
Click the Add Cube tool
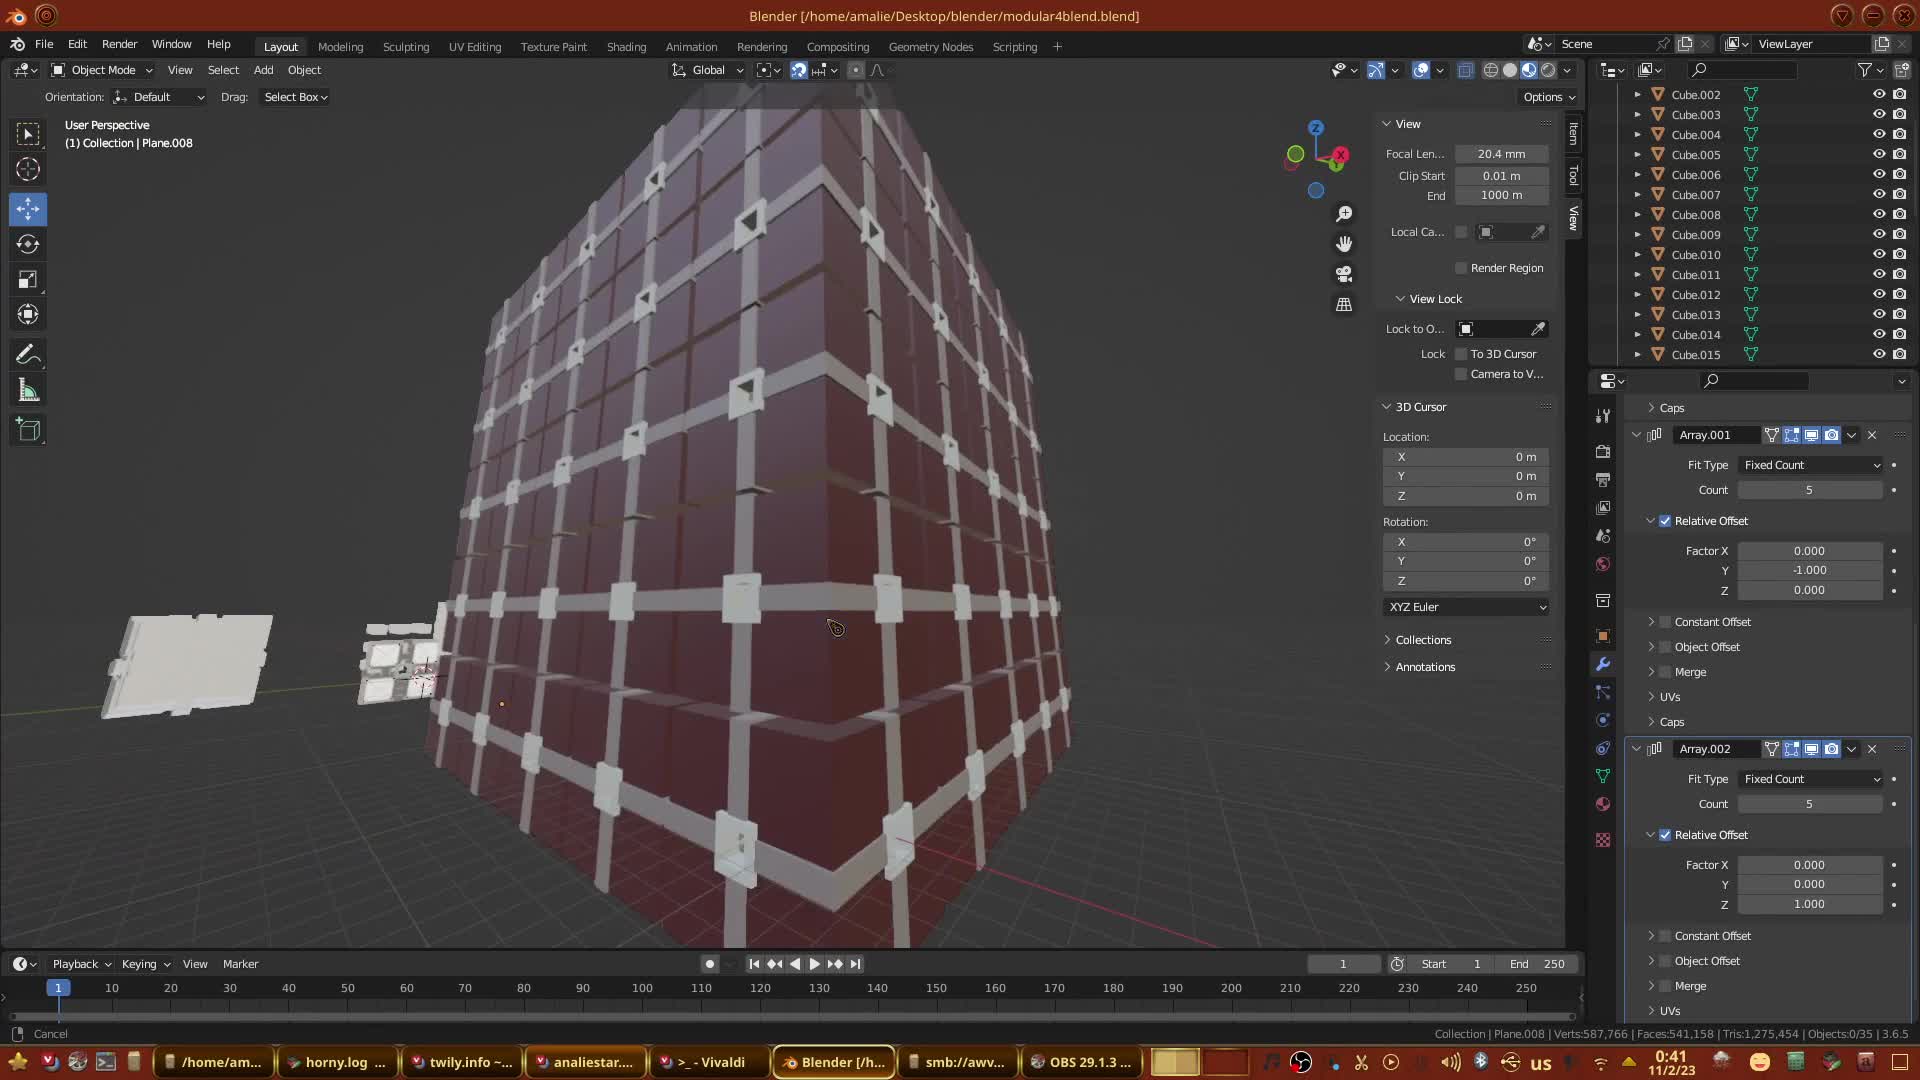pos(28,431)
